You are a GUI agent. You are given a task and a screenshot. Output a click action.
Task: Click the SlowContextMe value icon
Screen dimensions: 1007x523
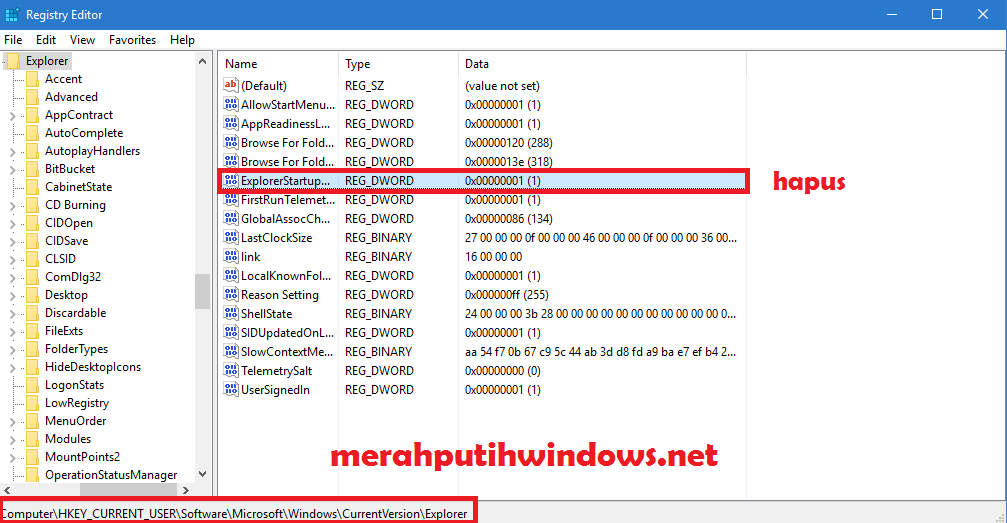231,351
